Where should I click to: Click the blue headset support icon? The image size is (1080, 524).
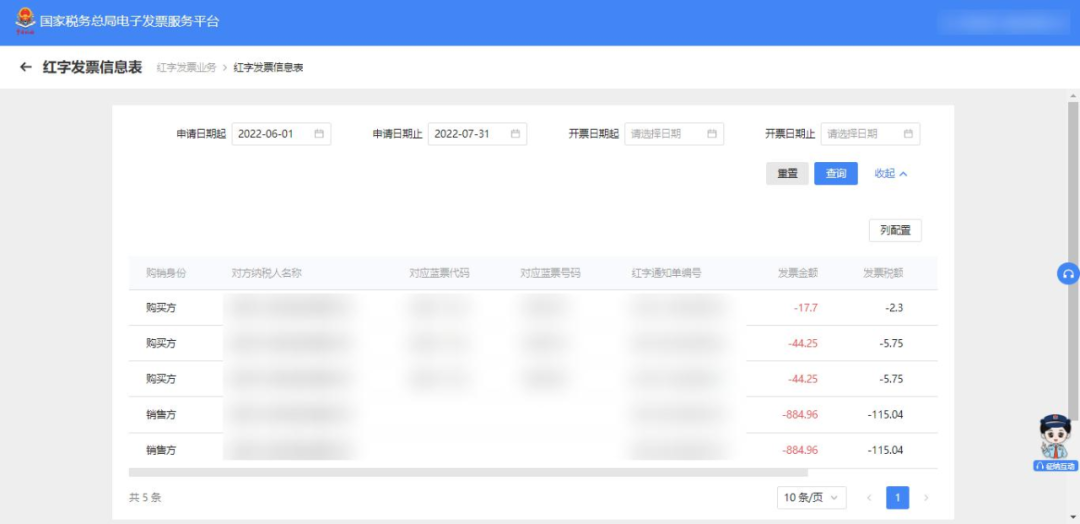[1068, 273]
